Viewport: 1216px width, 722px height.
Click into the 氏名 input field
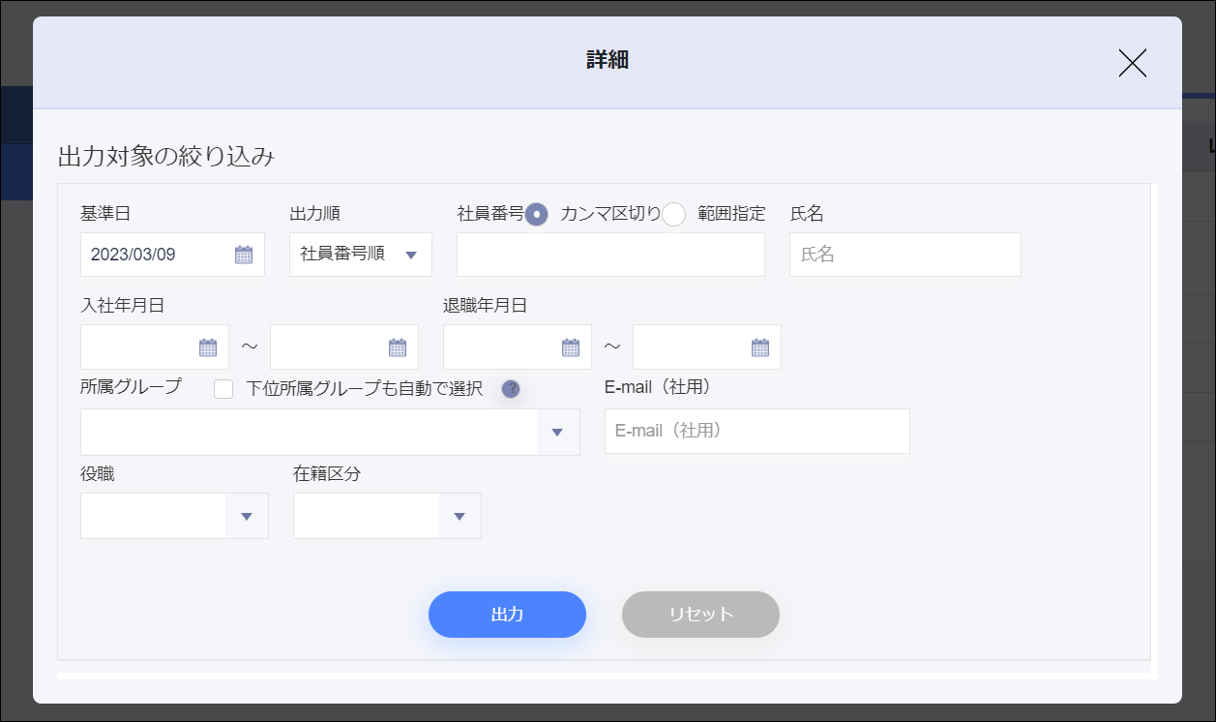[x=904, y=255]
